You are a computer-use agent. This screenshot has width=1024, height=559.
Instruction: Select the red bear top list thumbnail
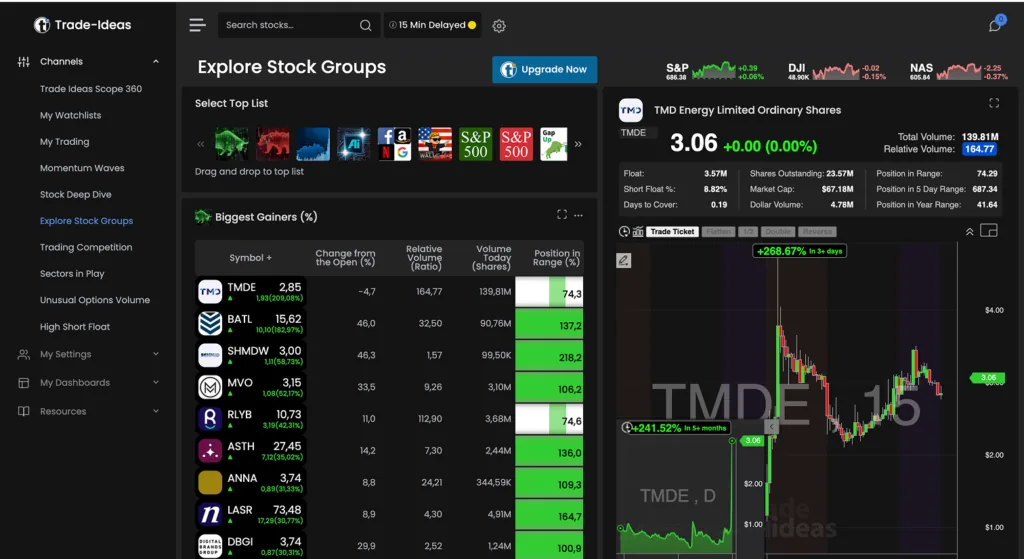(272, 144)
